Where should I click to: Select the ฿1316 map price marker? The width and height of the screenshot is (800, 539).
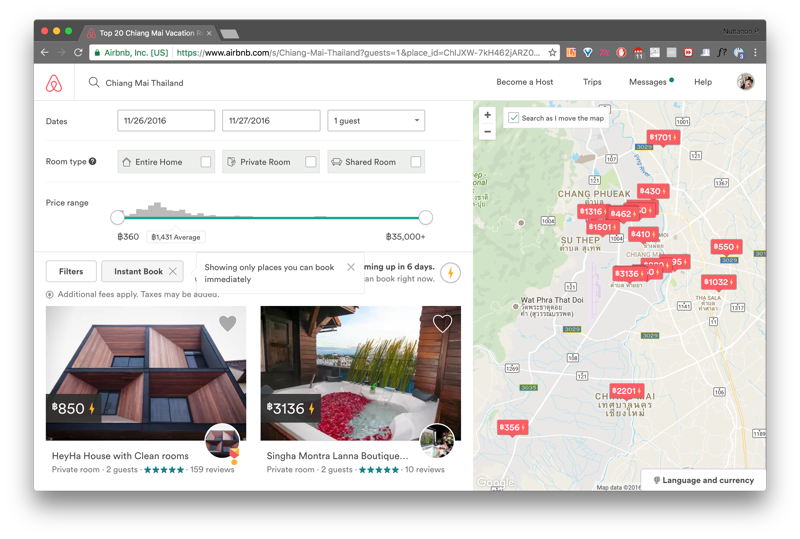pos(592,211)
